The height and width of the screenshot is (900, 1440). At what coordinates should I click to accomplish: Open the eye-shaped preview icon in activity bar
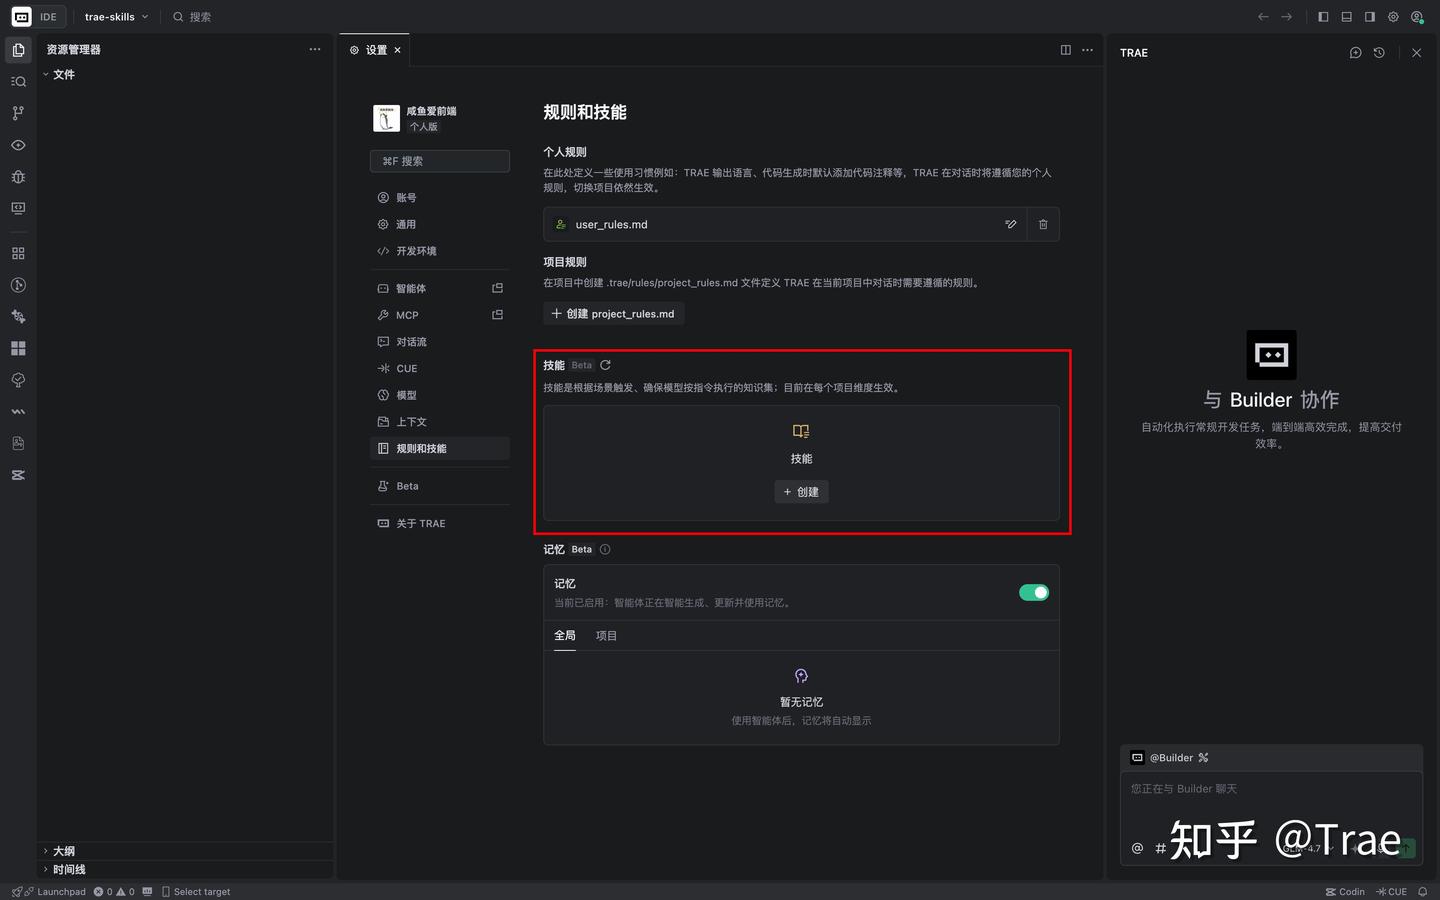click(18, 145)
